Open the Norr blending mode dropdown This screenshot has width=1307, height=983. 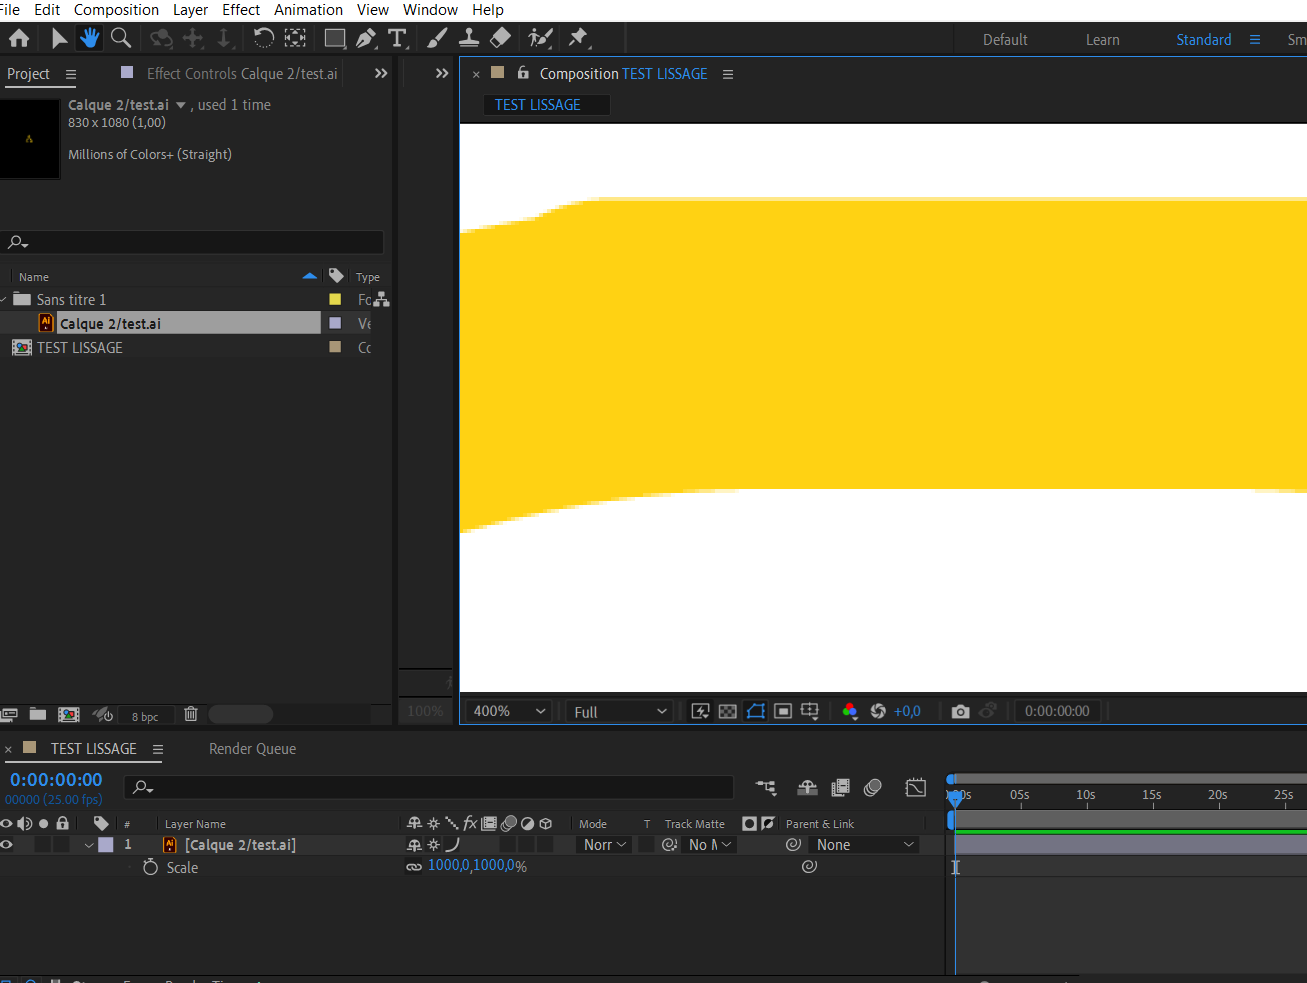tap(605, 845)
